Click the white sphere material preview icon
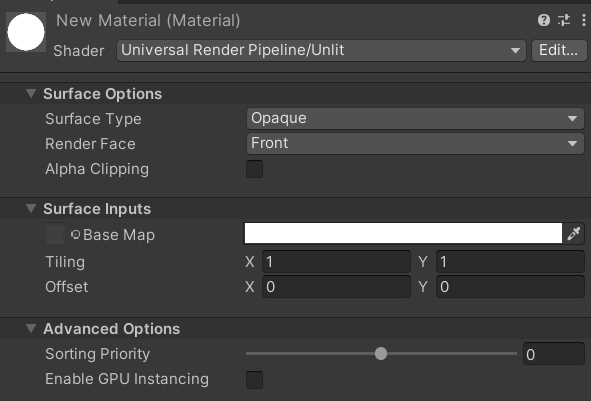Image resolution: width=591 pixels, height=401 pixels. point(26,32)
